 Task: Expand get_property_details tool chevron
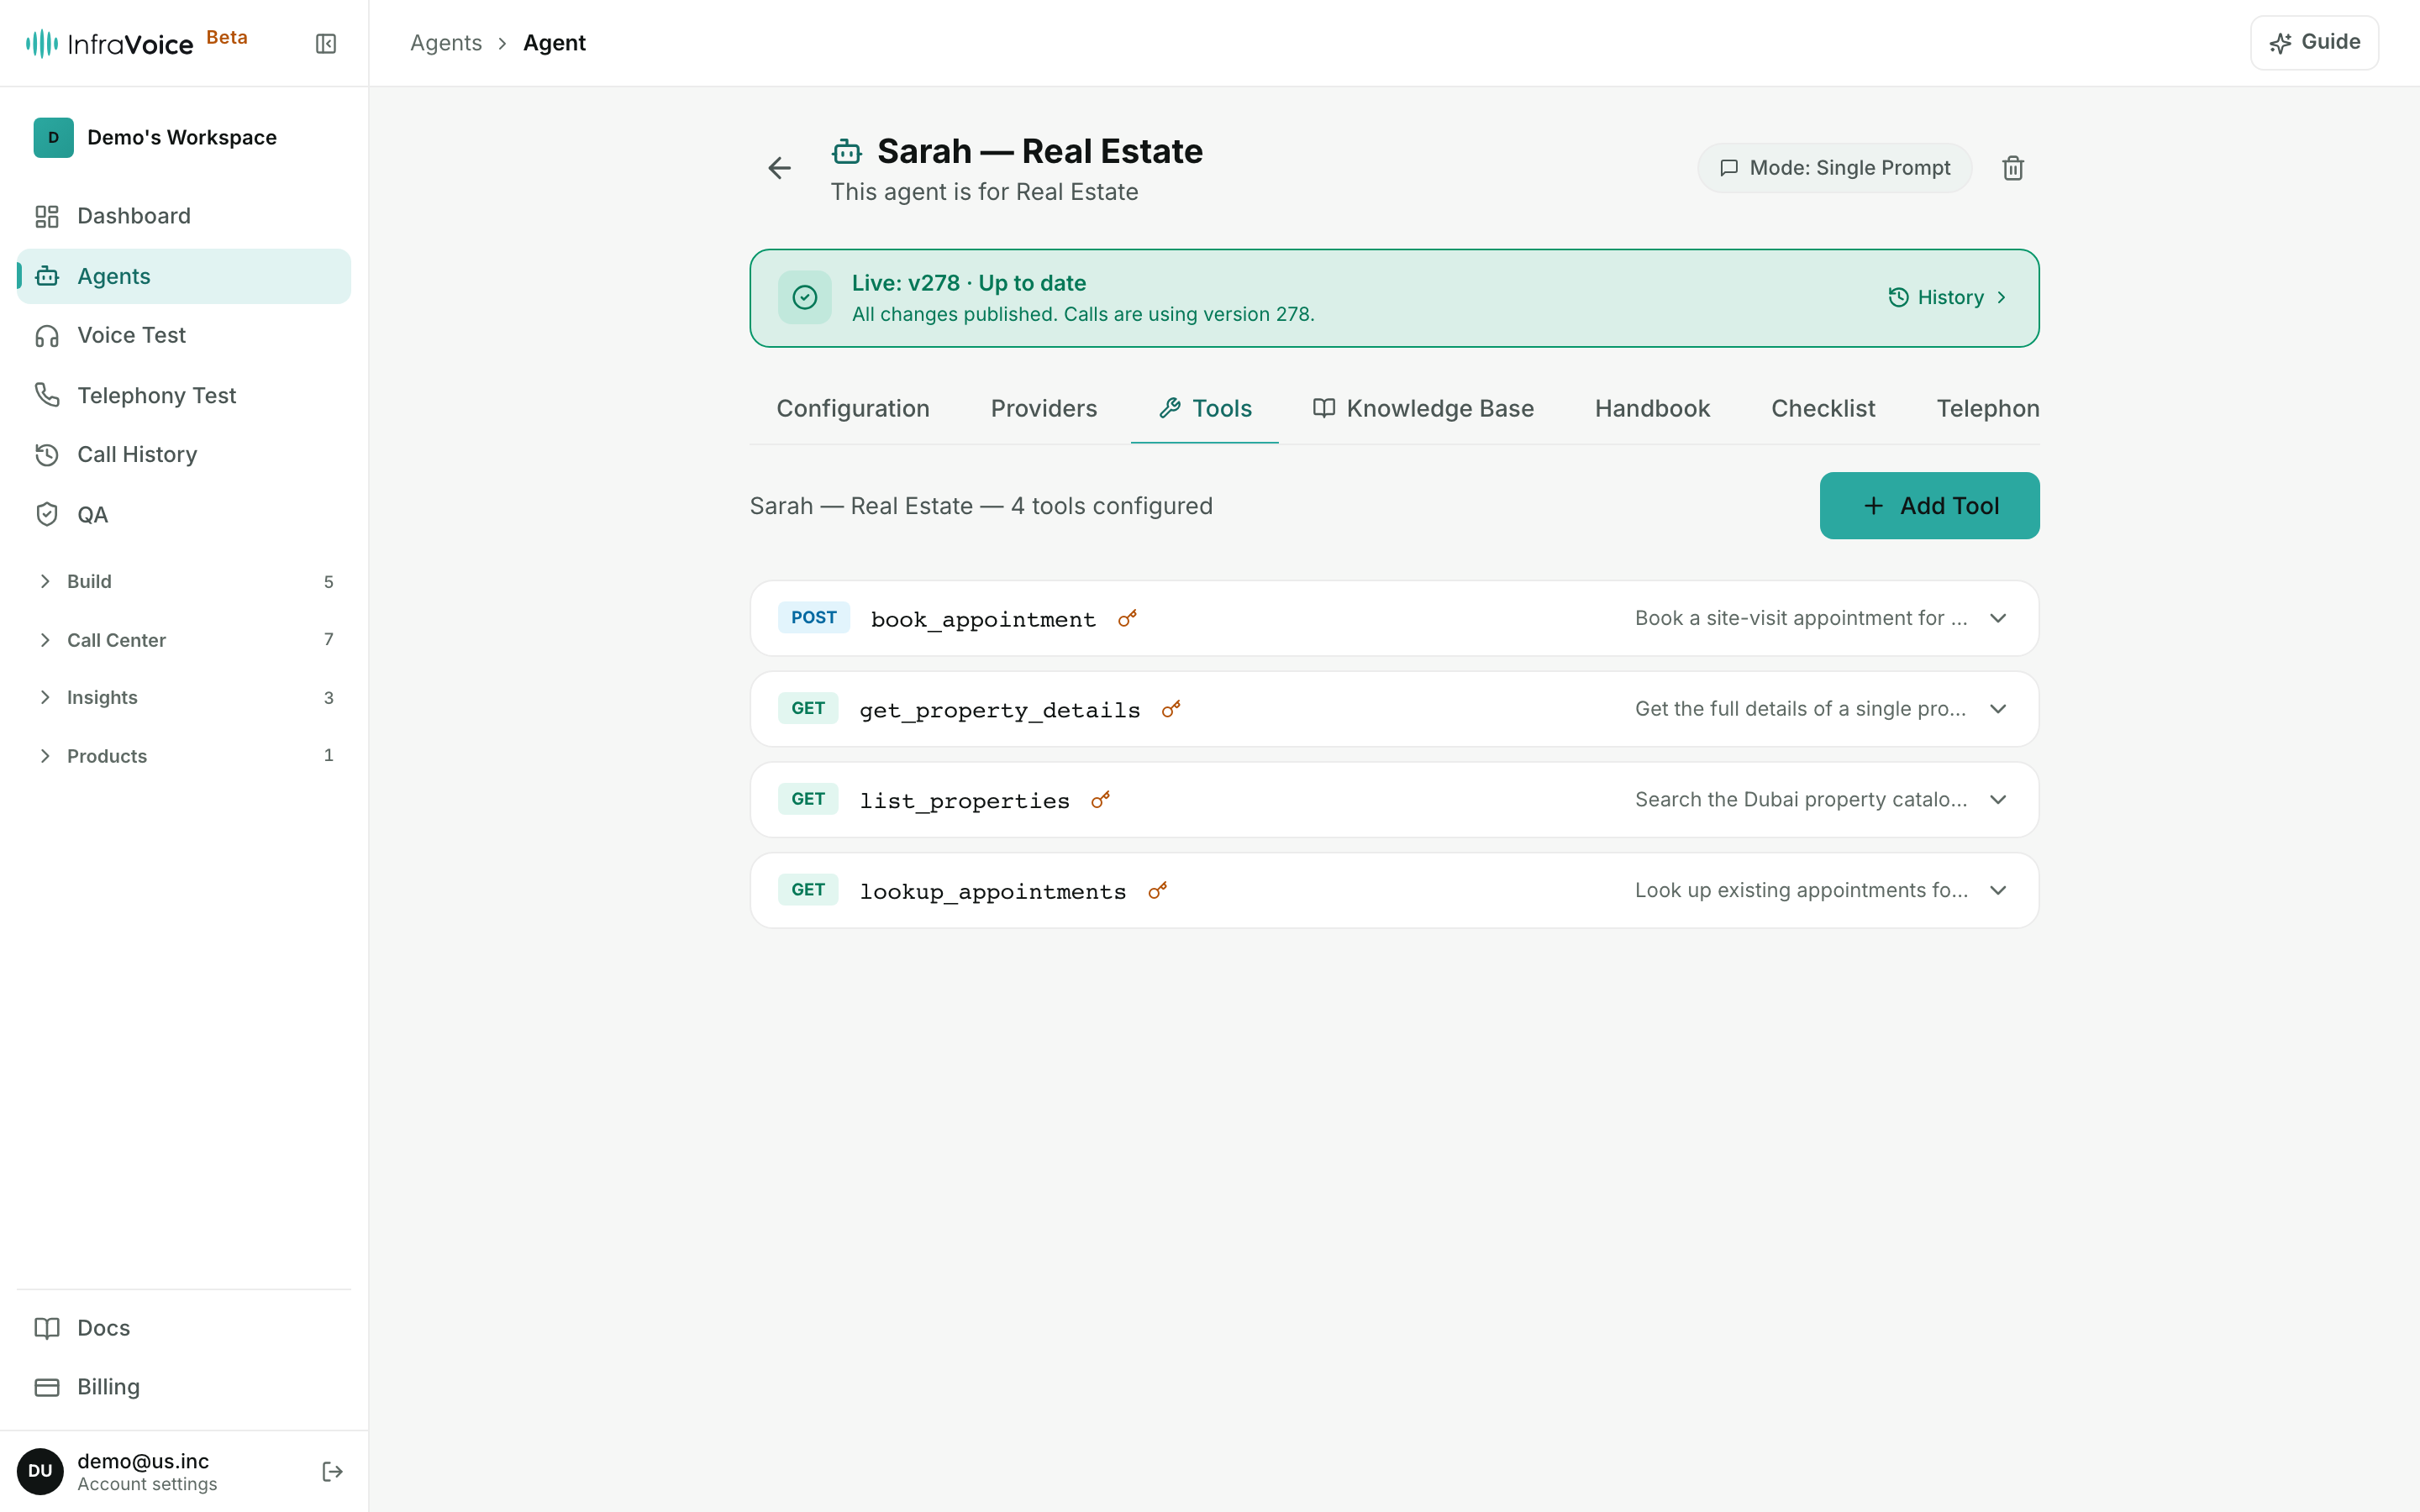point(1998,709)
